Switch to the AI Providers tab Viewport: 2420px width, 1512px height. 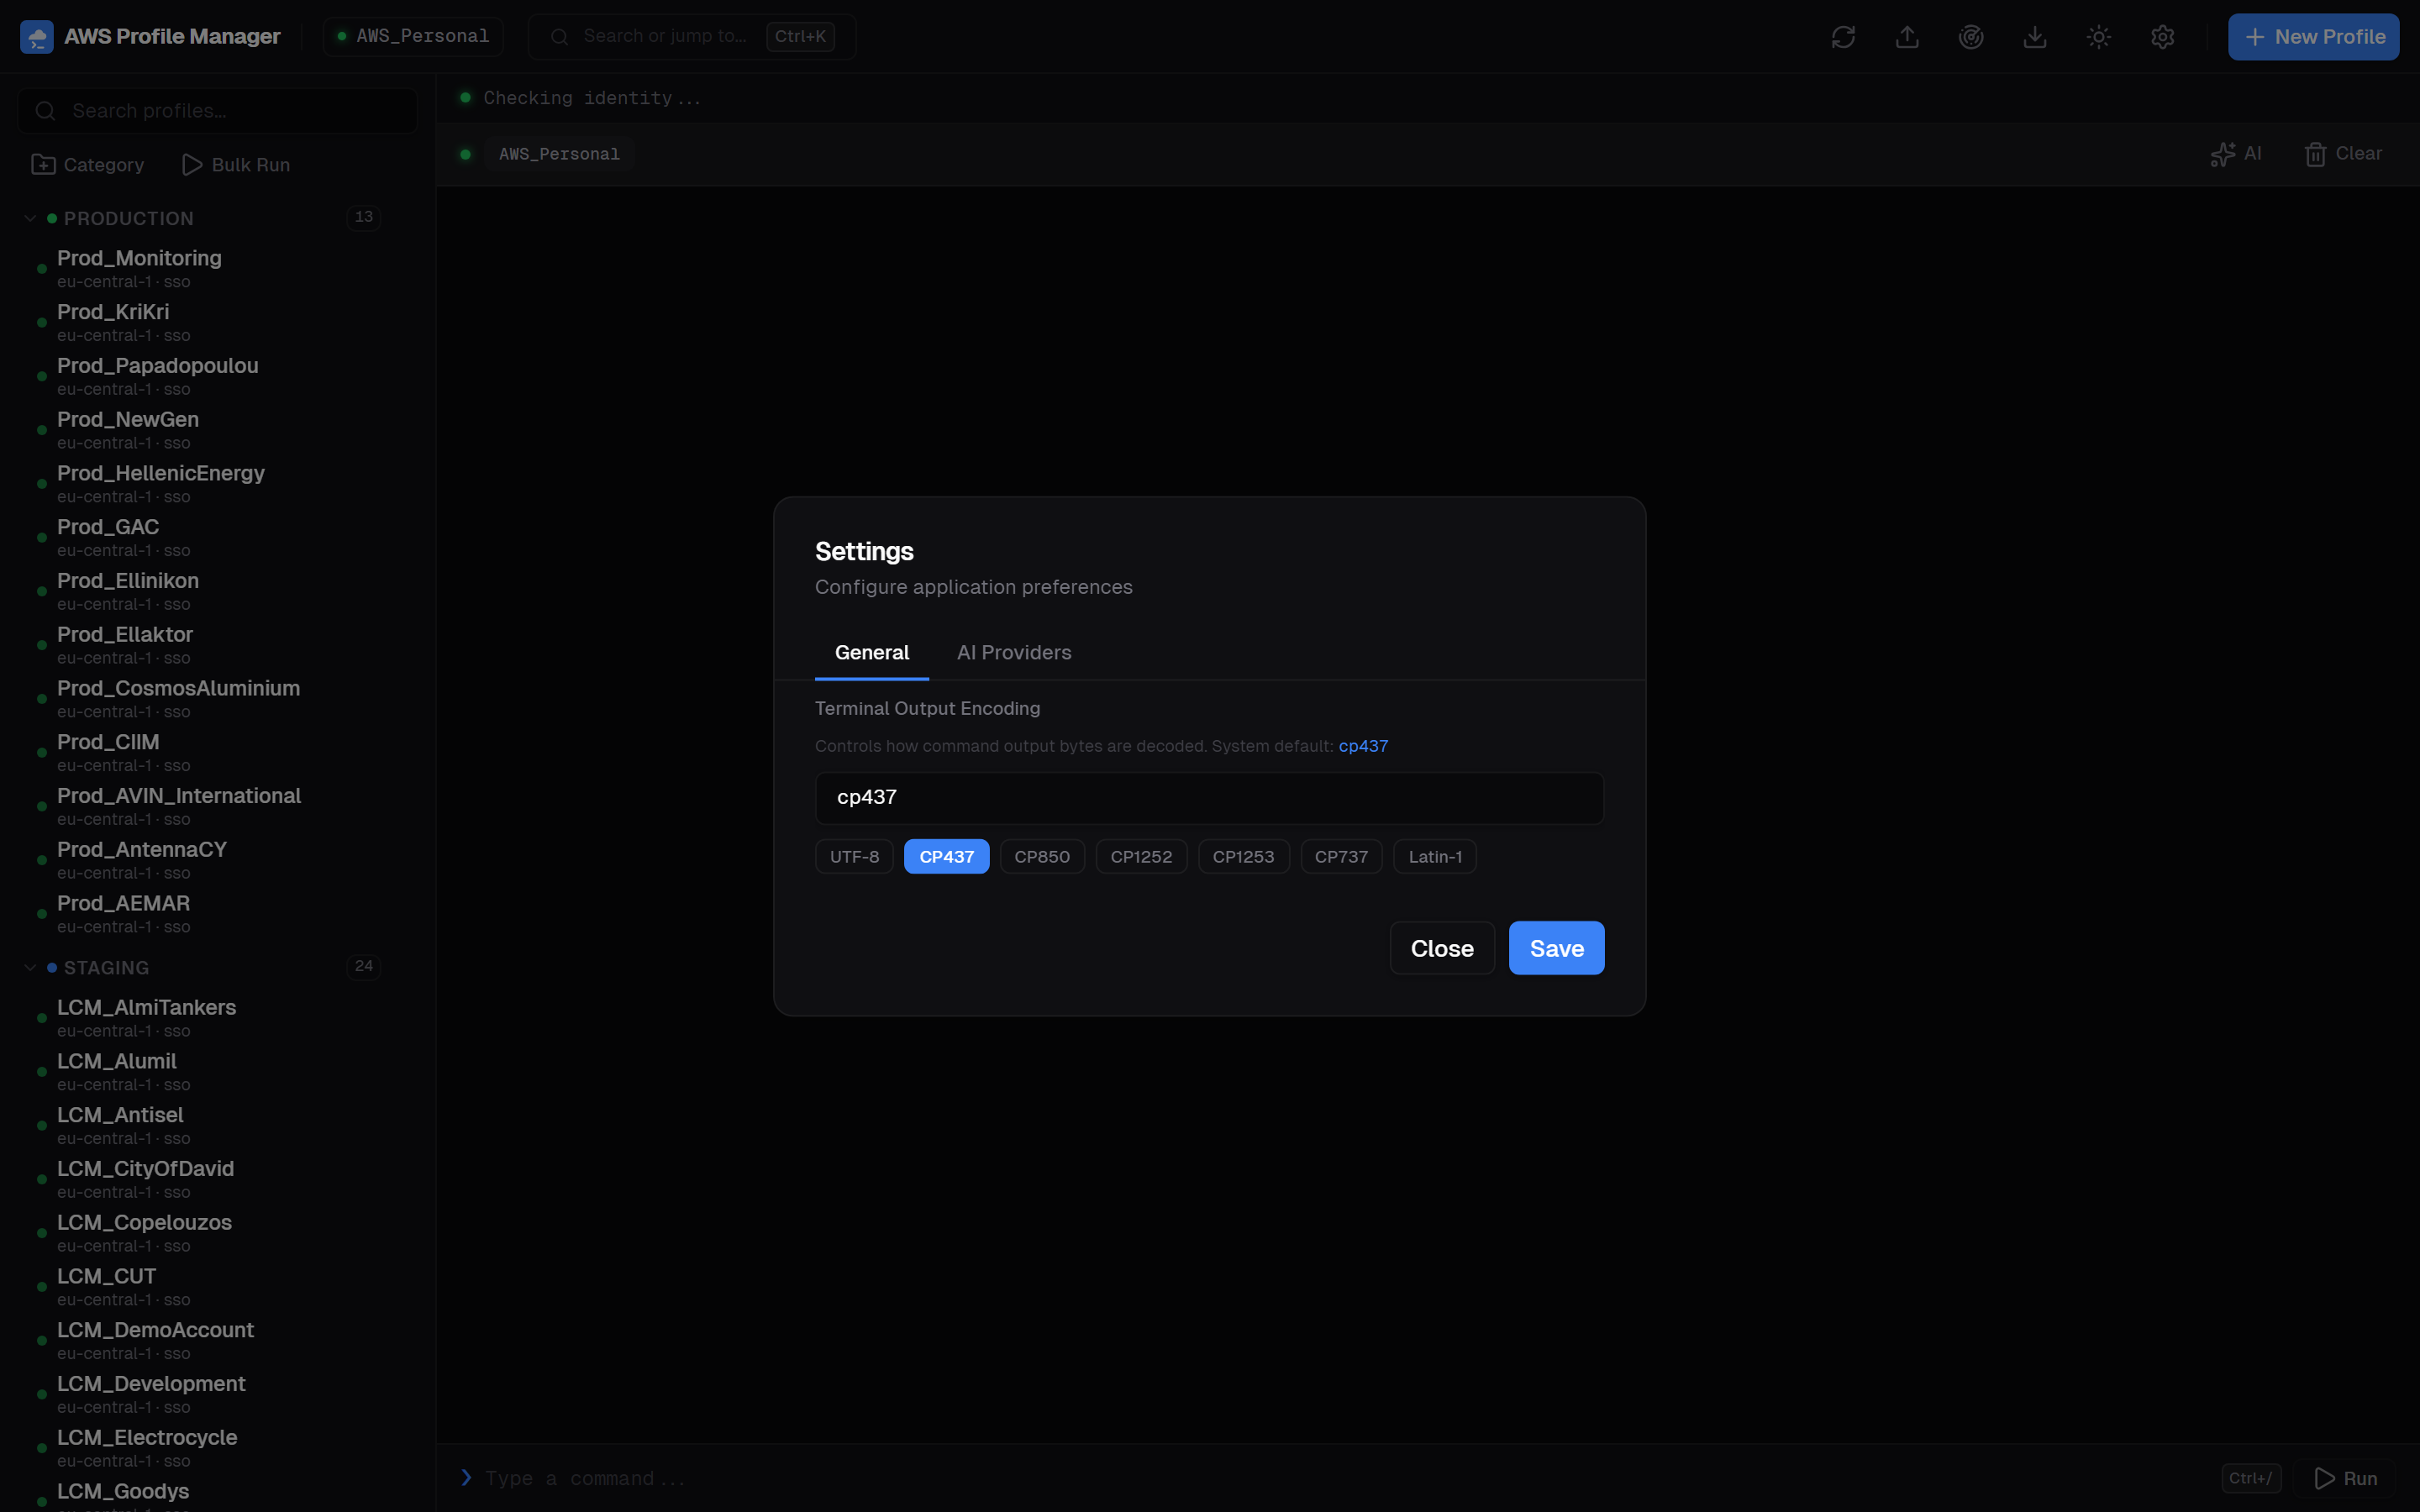click(1013, 652)
